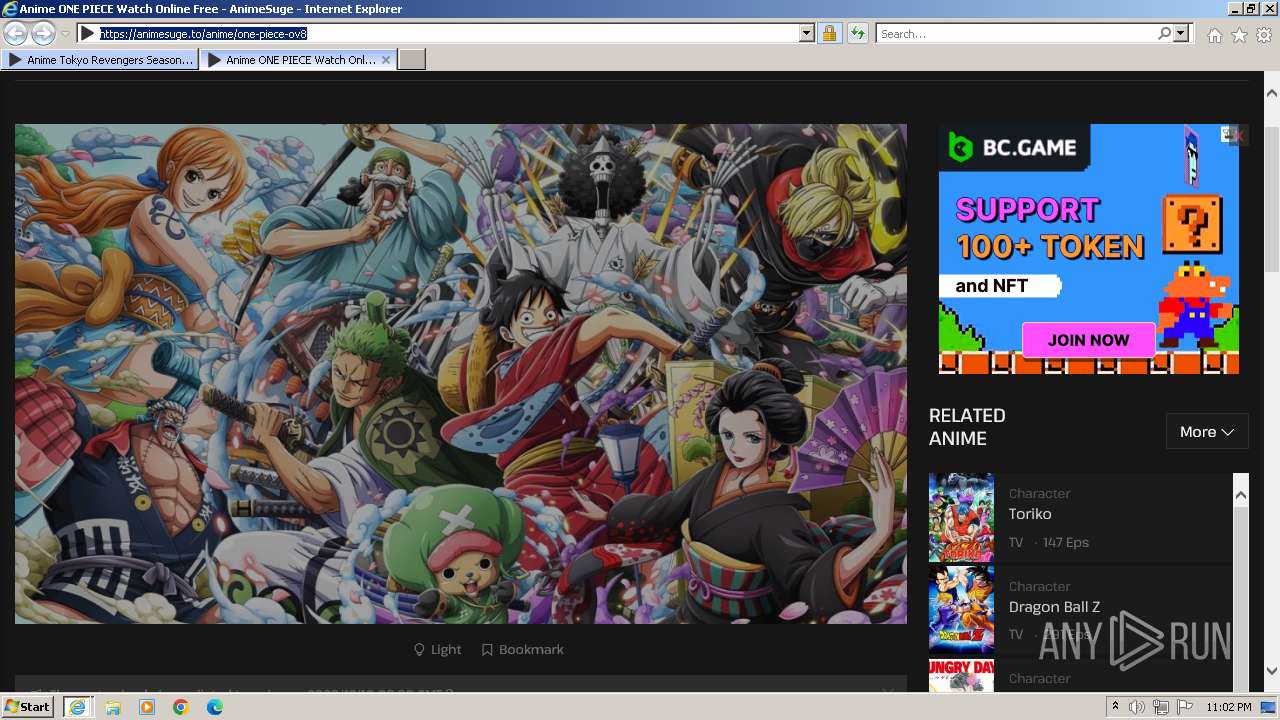Expand the More dropdown in Related Anime
The image size is (1280, 720).
click(1207, 432)
